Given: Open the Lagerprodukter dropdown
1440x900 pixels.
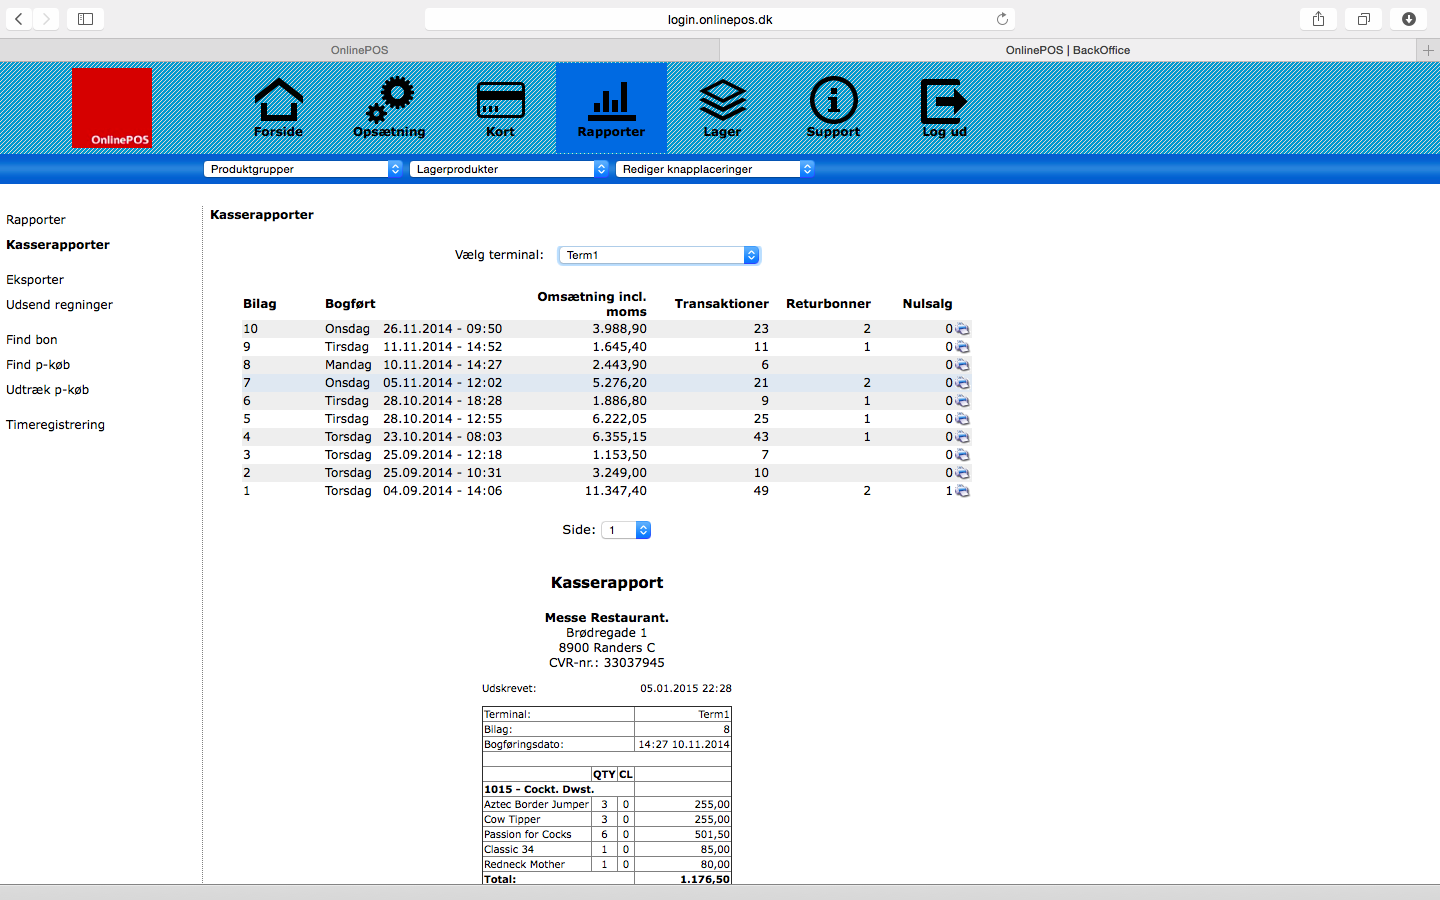Looking at the screenshot, I should 509,169.
